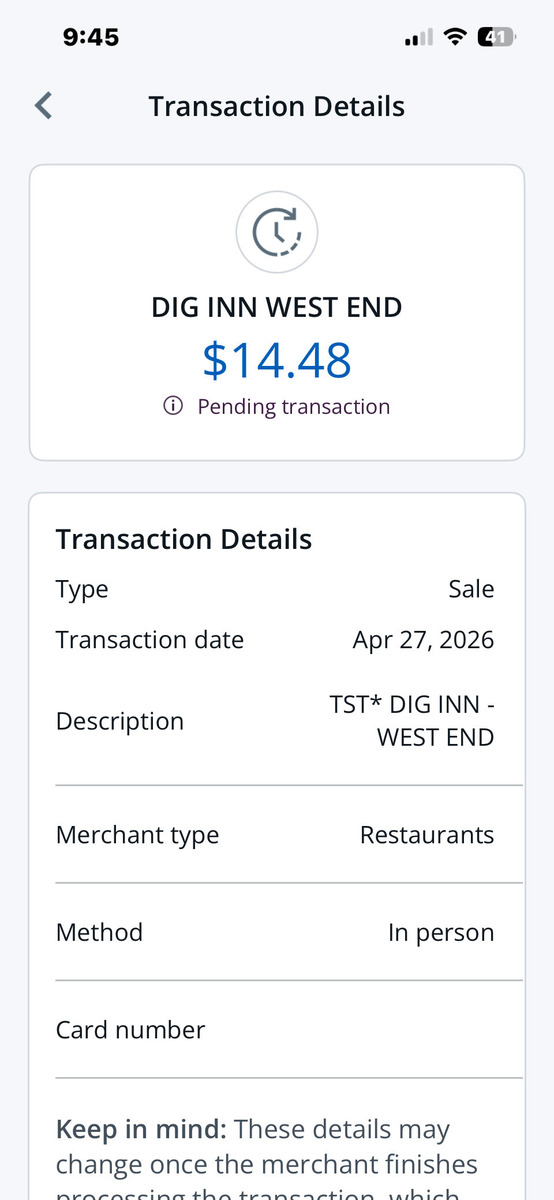554x1200 pixels.
Task: Tap the Card number row
Action: pyautogui.click(x=276, y=1030)
